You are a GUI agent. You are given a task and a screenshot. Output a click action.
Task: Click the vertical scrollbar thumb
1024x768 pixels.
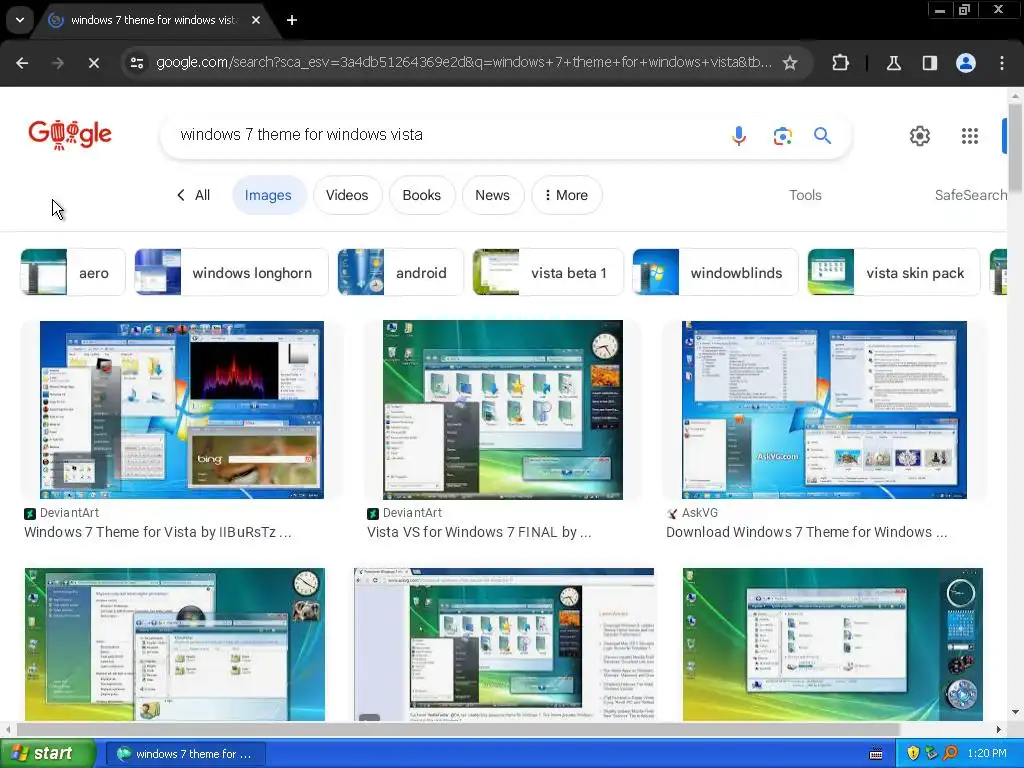click(1015, 148)
